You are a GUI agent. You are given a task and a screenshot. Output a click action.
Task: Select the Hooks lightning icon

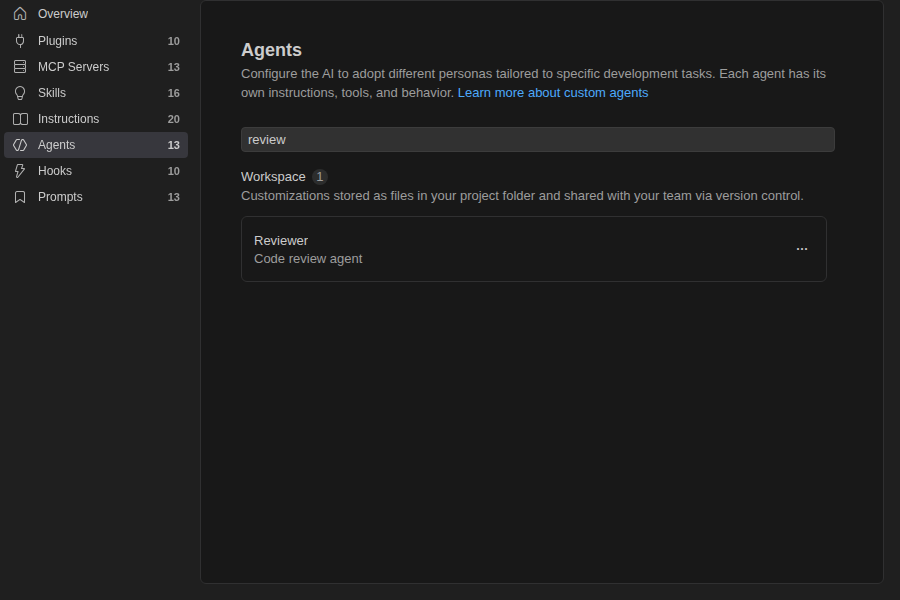click(x=20, y=171)
